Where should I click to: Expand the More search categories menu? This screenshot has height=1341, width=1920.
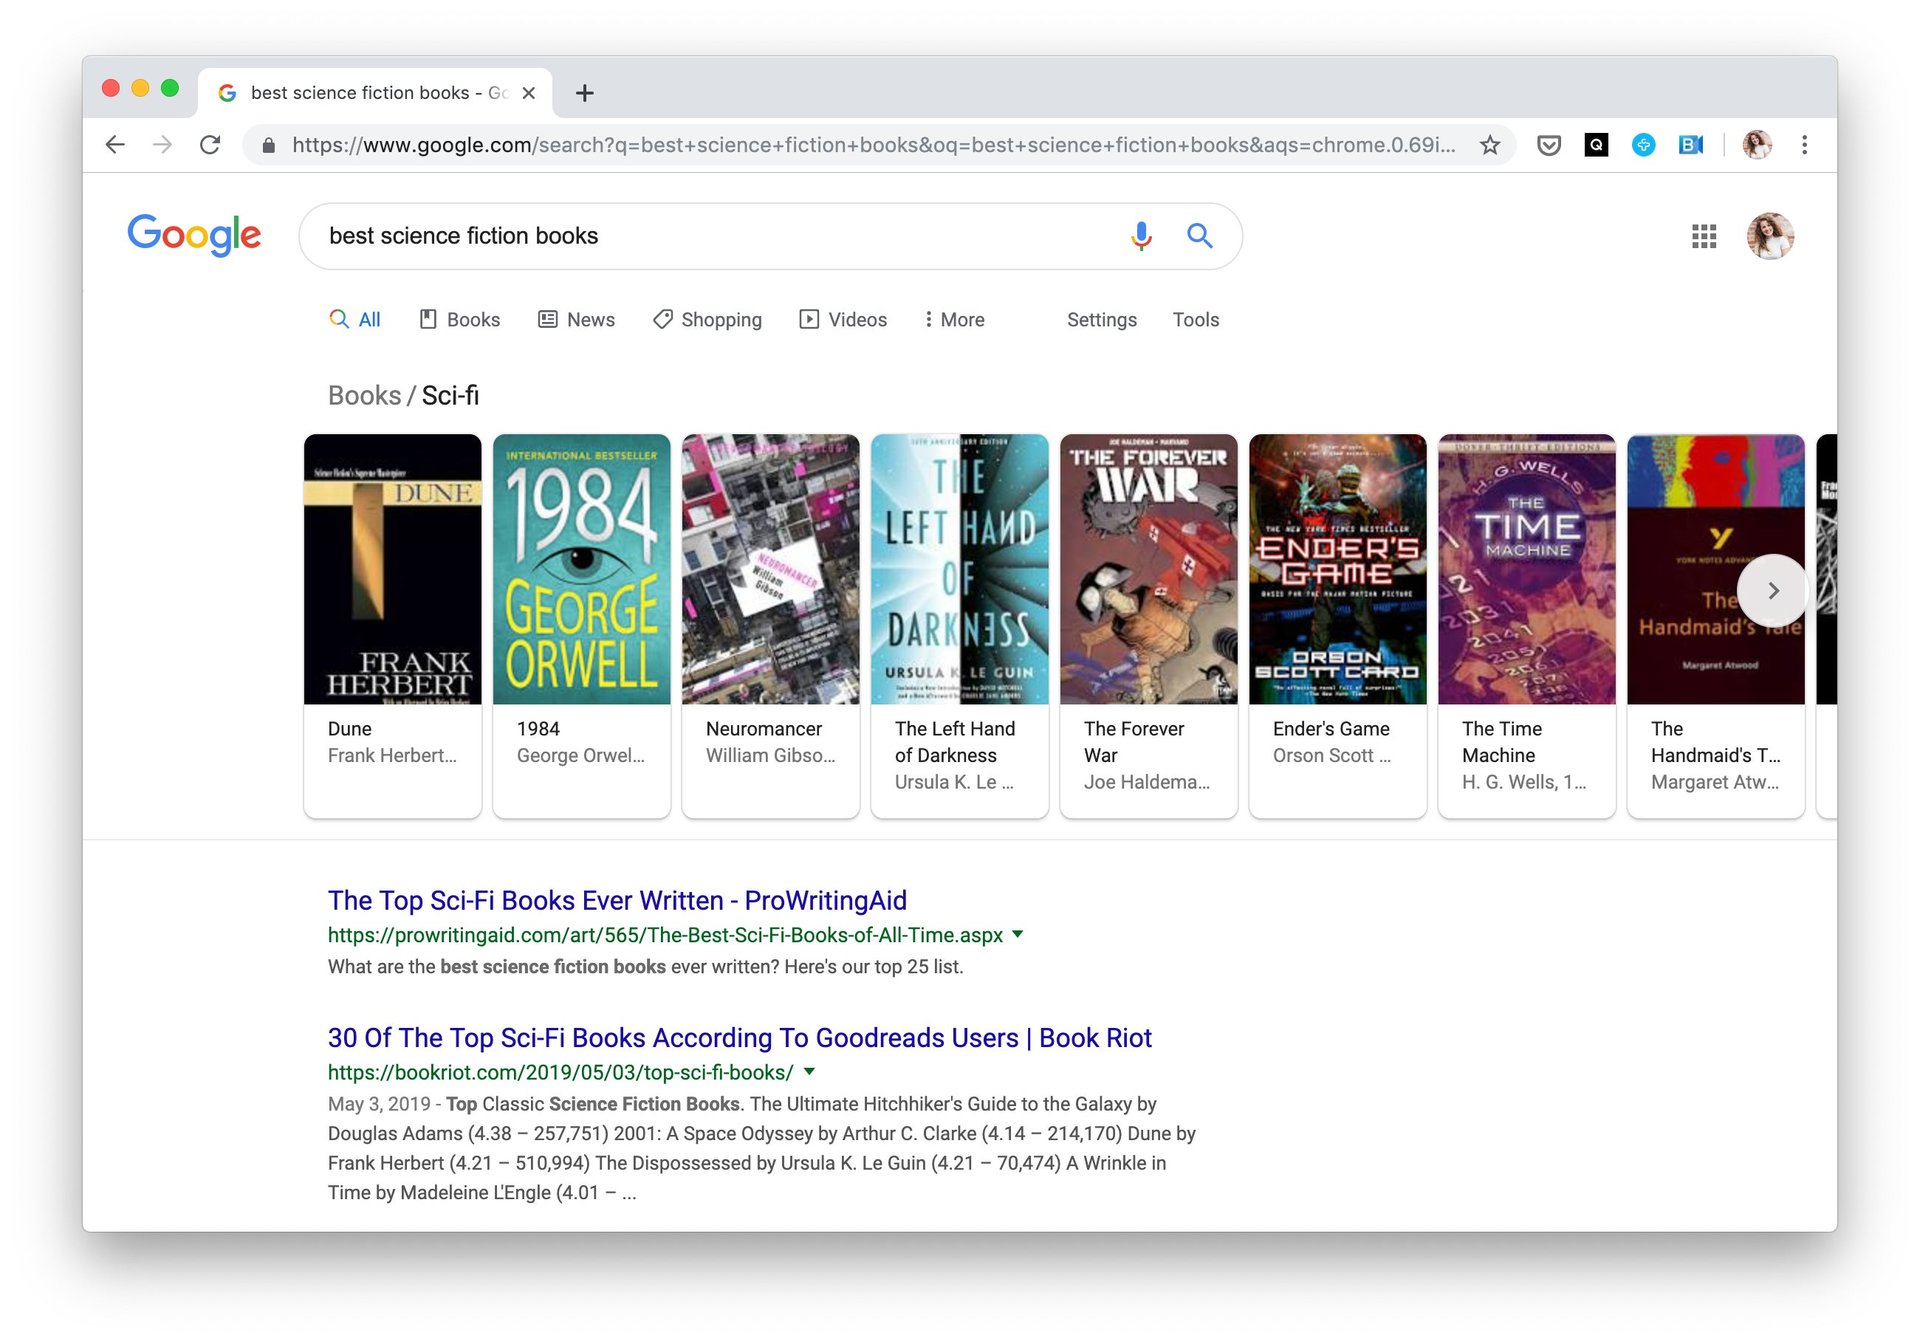[x=955, y=320]
